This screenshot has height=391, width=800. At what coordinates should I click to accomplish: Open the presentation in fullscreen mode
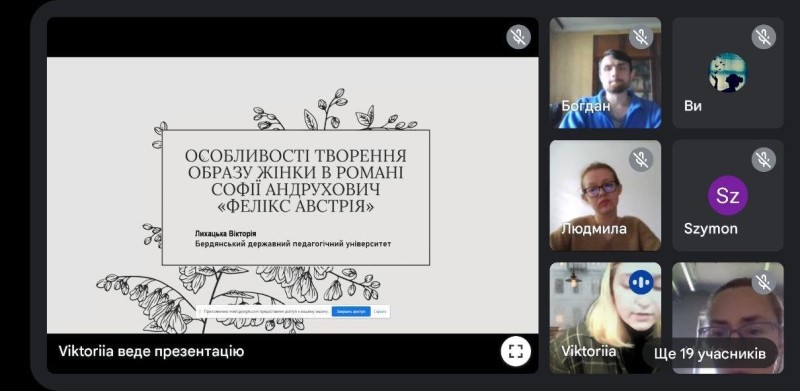pyautogui.click(x=516, y=351)
